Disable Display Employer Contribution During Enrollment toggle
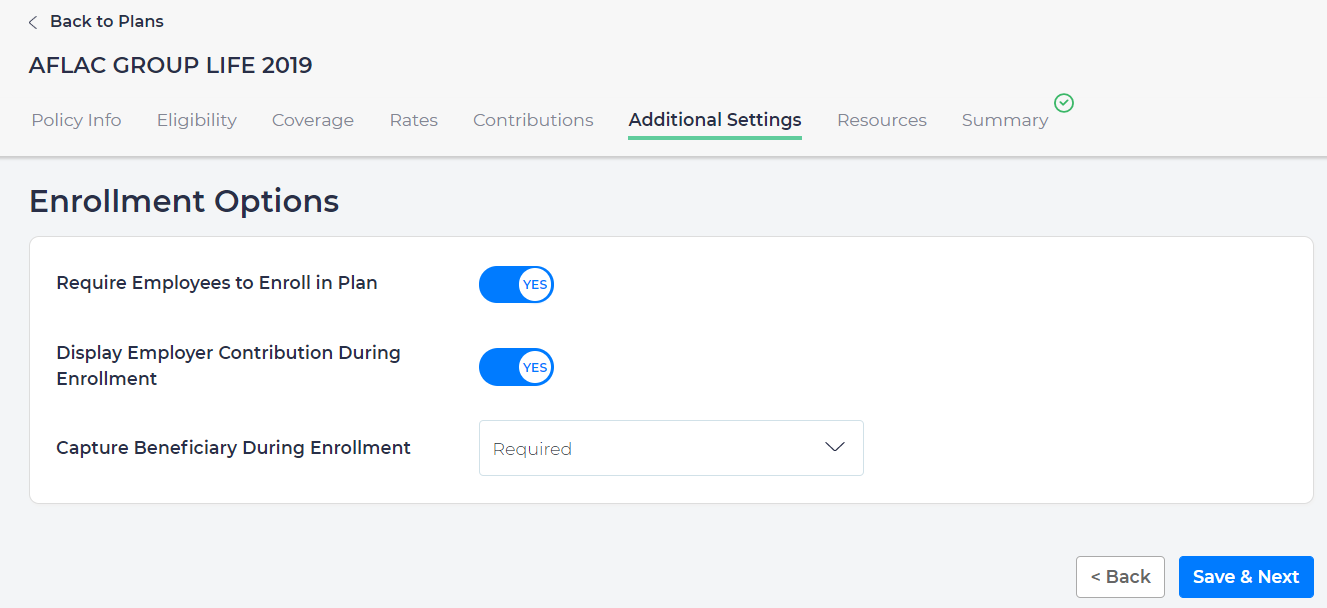This screenshot has width=1327, height=608. (516, 367)
